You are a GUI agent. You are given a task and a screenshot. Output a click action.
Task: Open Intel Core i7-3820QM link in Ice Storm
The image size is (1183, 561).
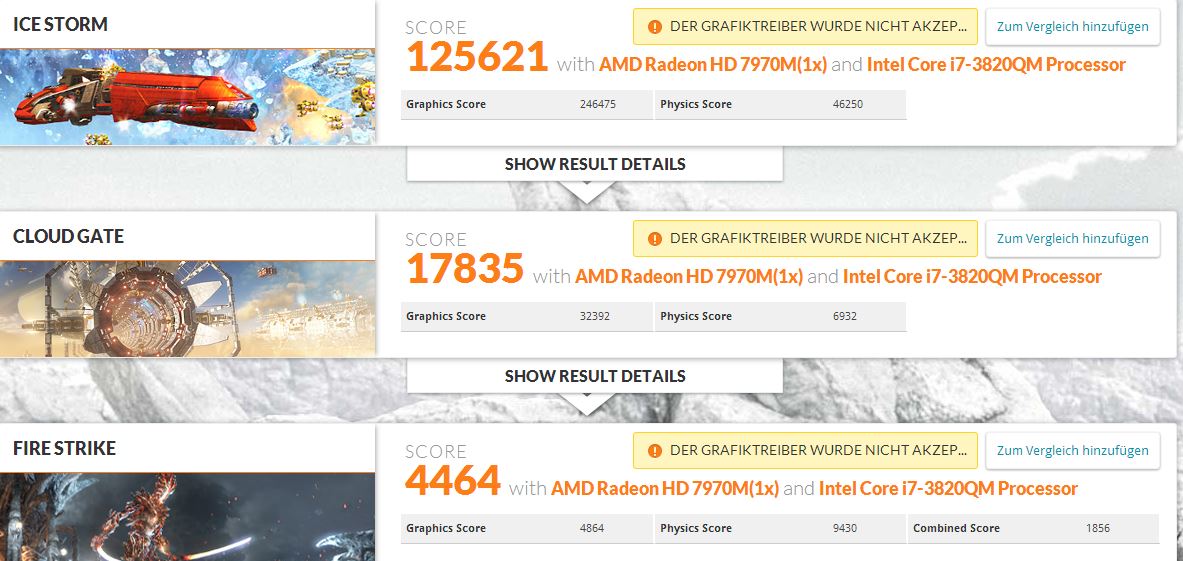(x=996, y=65)
